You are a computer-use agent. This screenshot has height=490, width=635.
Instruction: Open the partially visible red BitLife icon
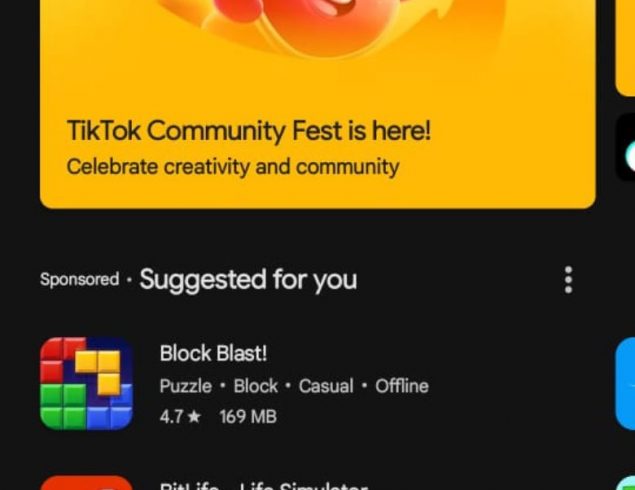click(86, 483)
